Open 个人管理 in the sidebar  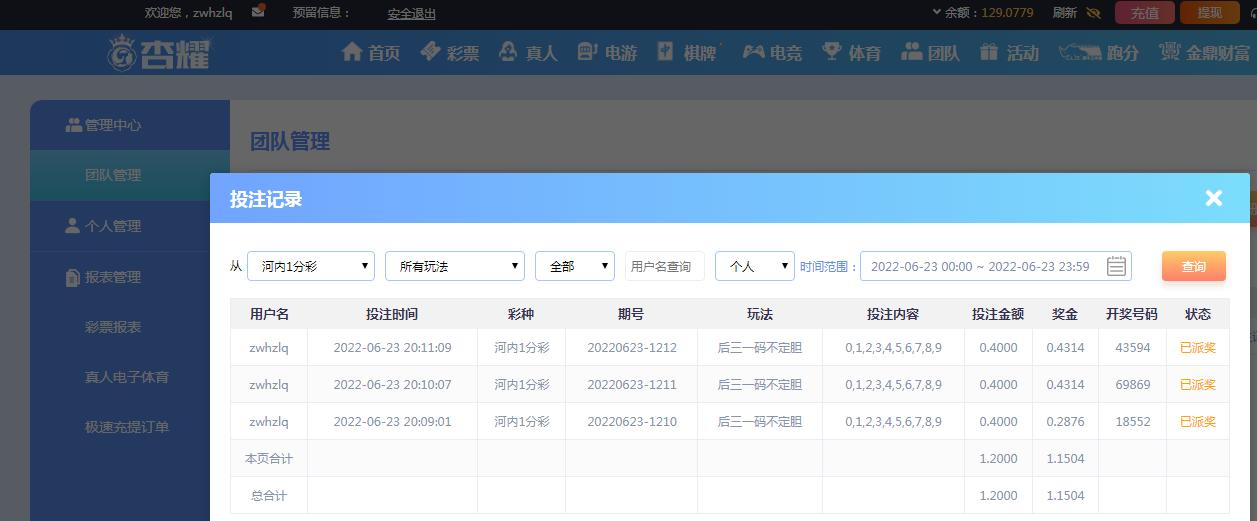tap(130, 226)
